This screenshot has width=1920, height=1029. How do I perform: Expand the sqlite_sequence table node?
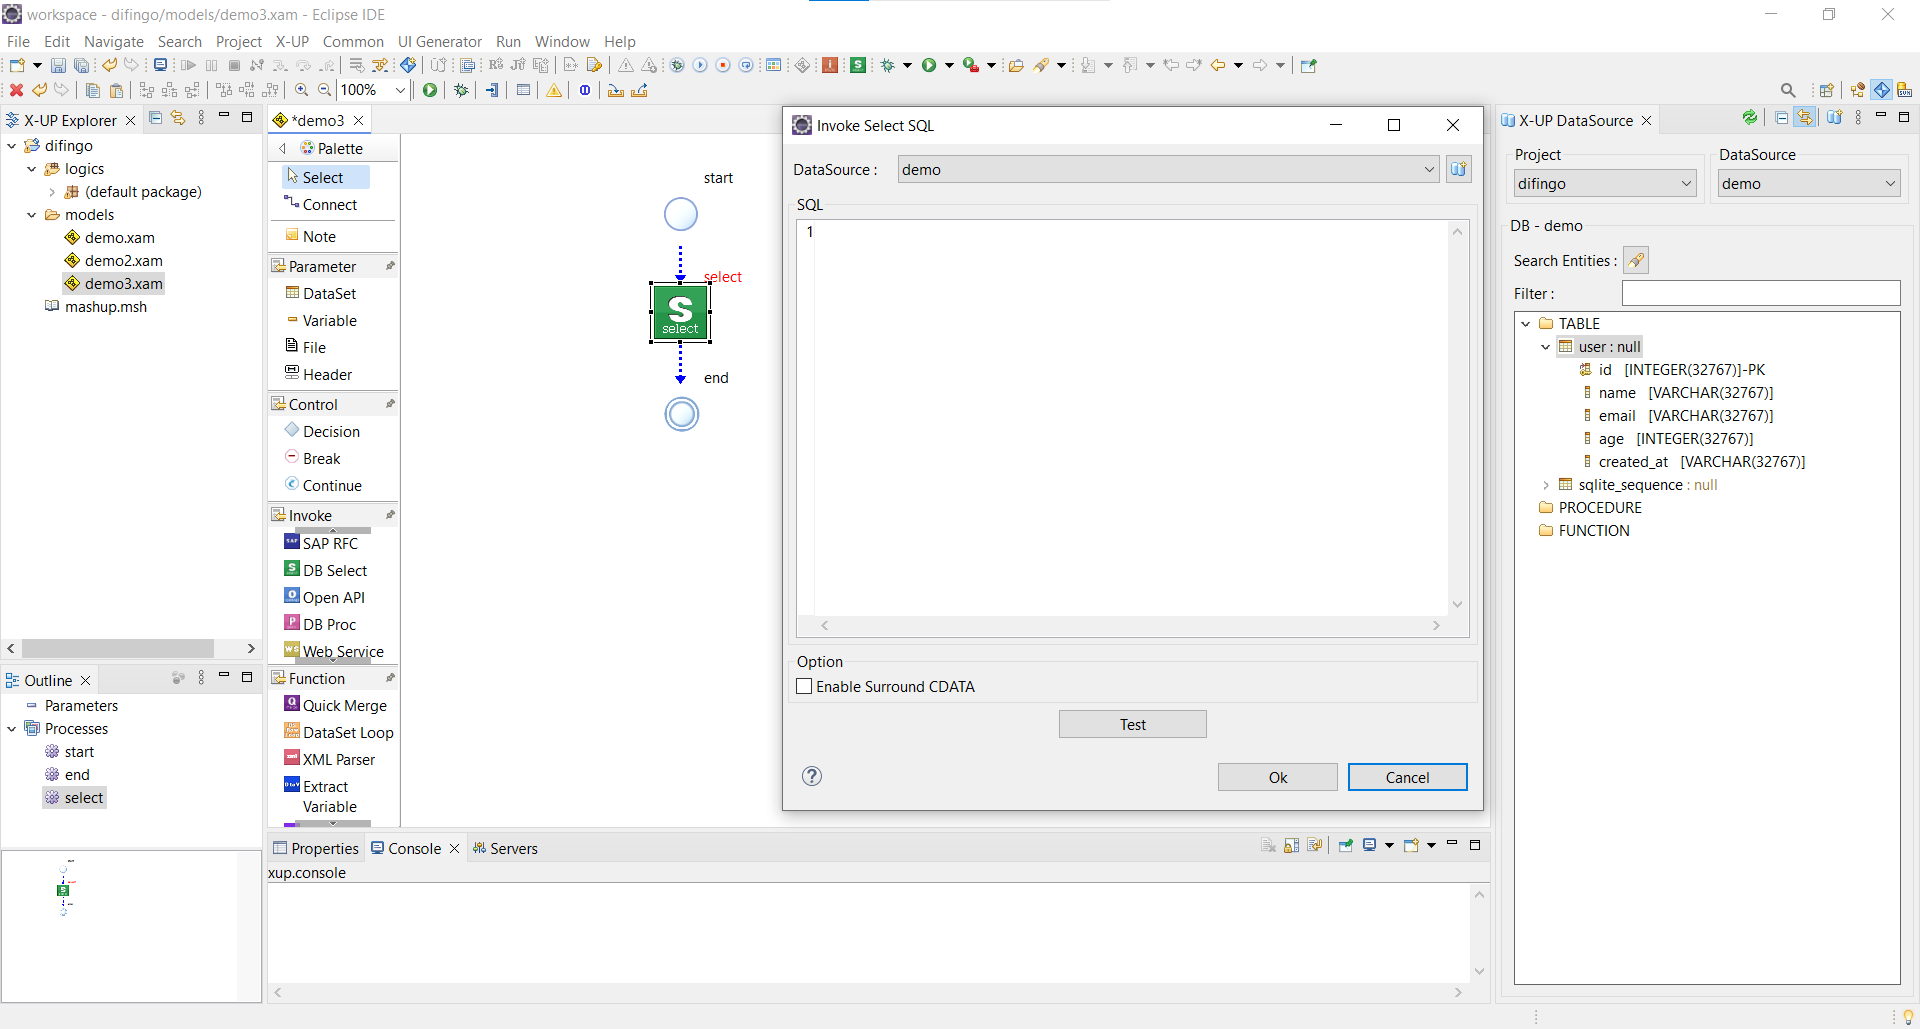coord(1546,485)
